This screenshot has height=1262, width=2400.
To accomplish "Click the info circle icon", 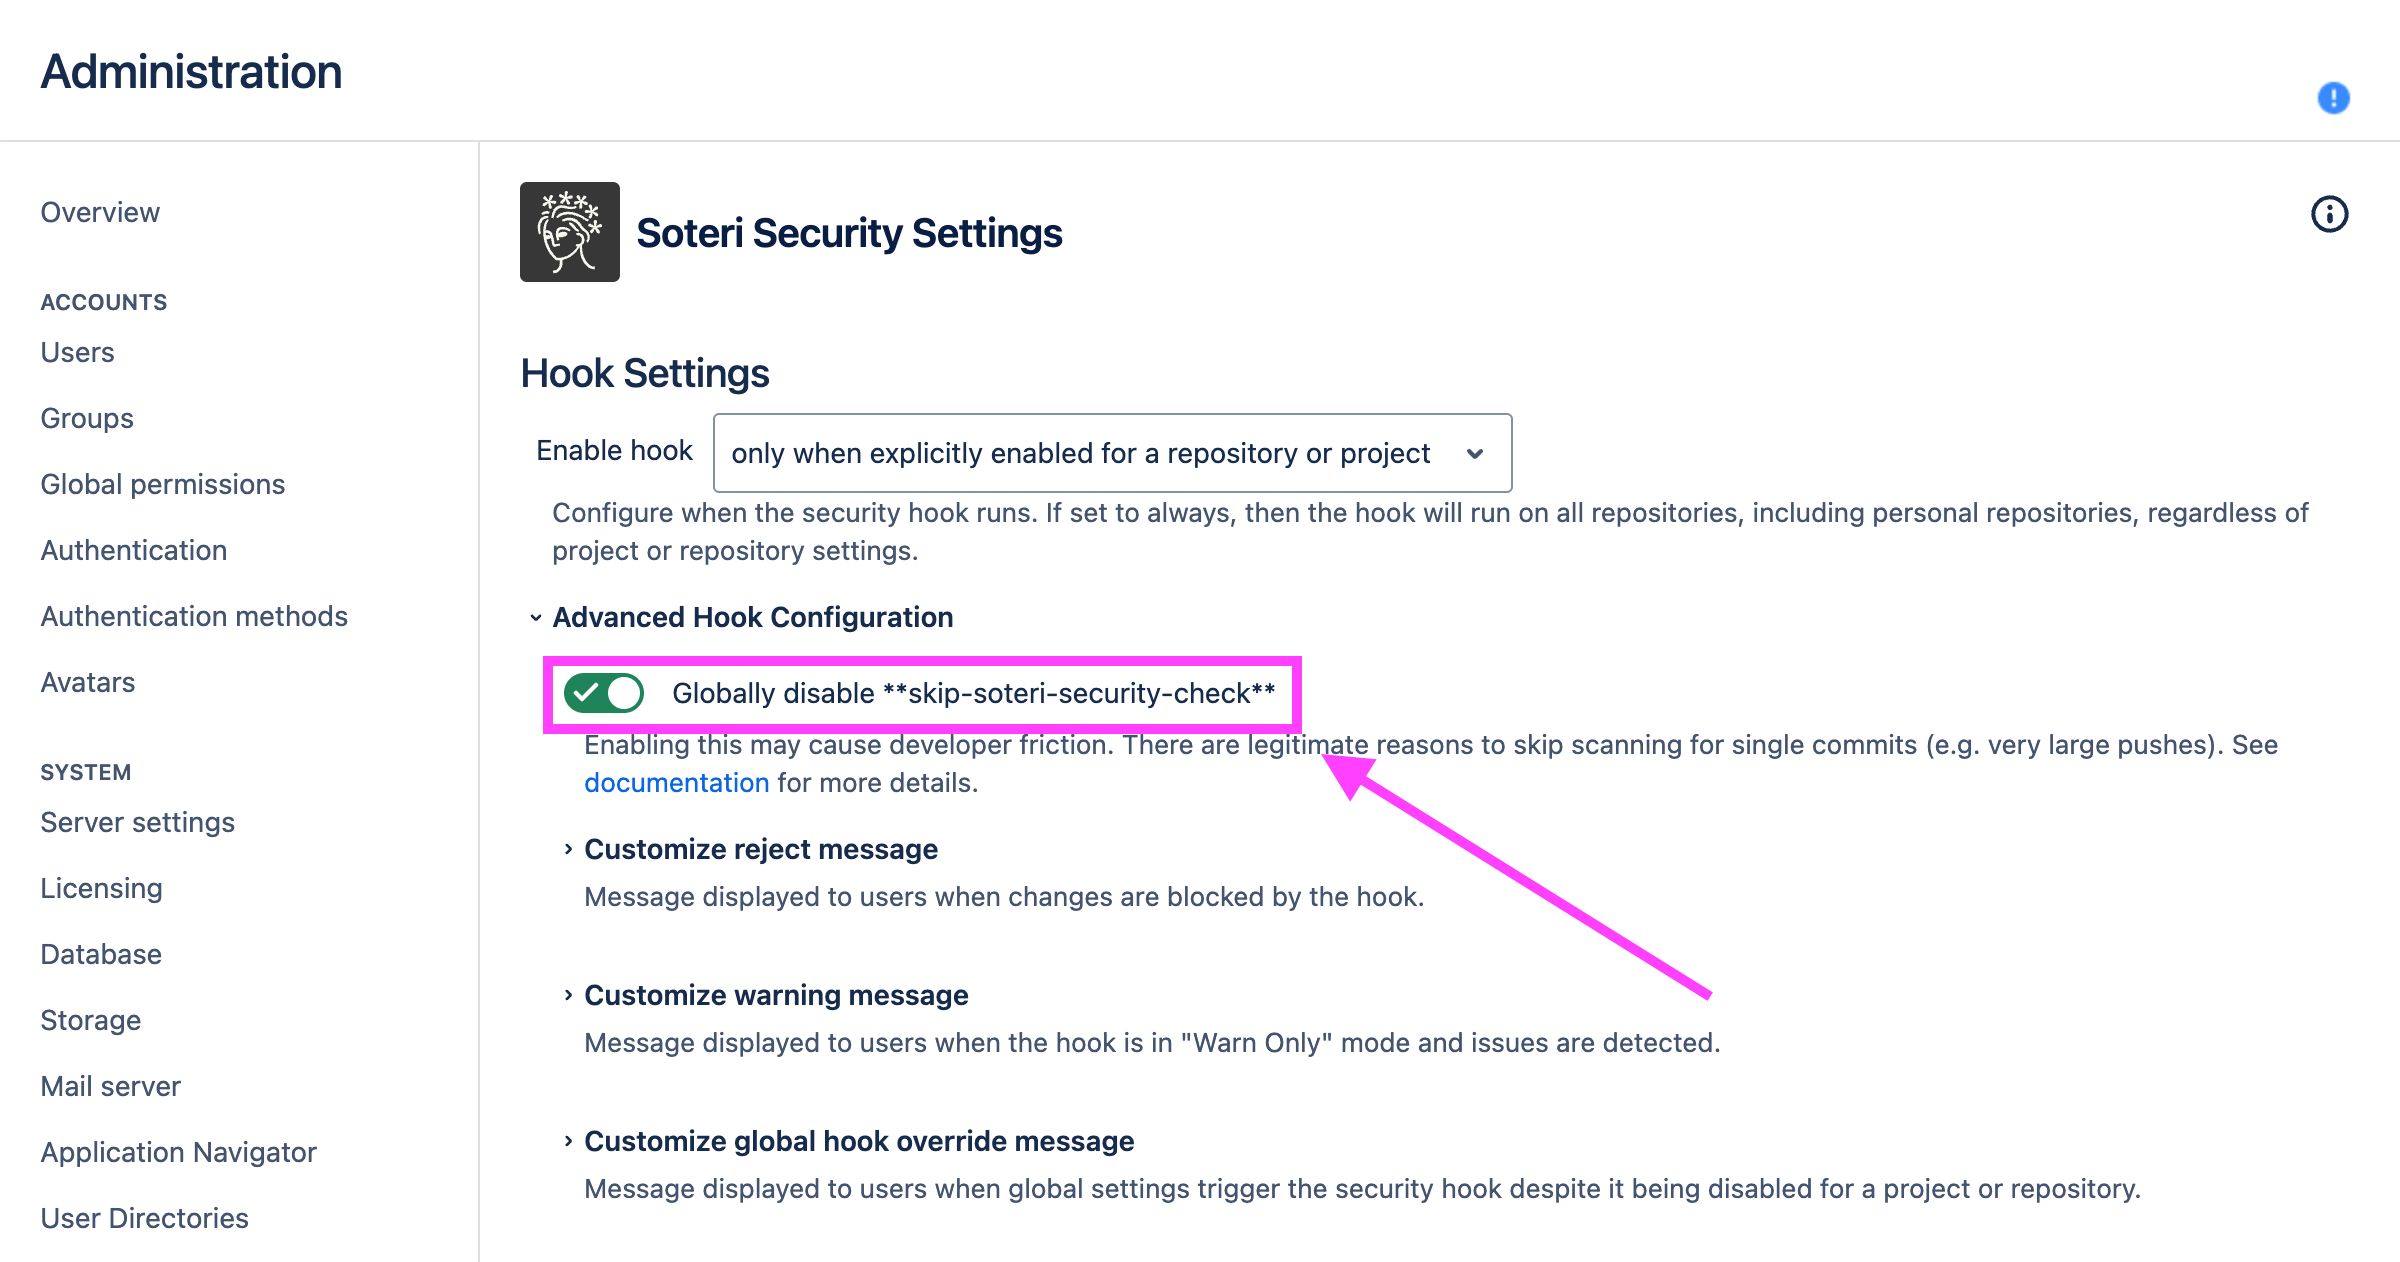I will click(2329, 214).
